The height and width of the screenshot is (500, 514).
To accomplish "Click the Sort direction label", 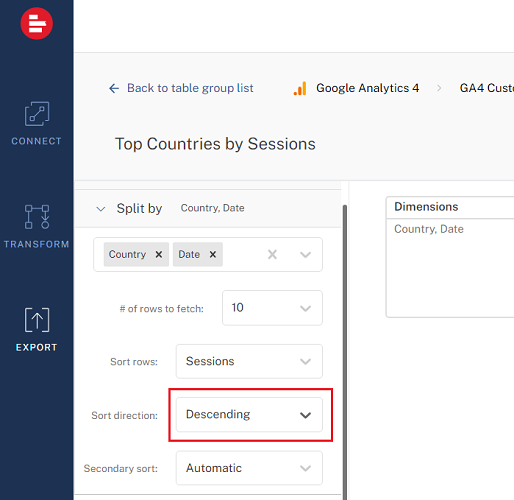I will (x=124, y=415).
